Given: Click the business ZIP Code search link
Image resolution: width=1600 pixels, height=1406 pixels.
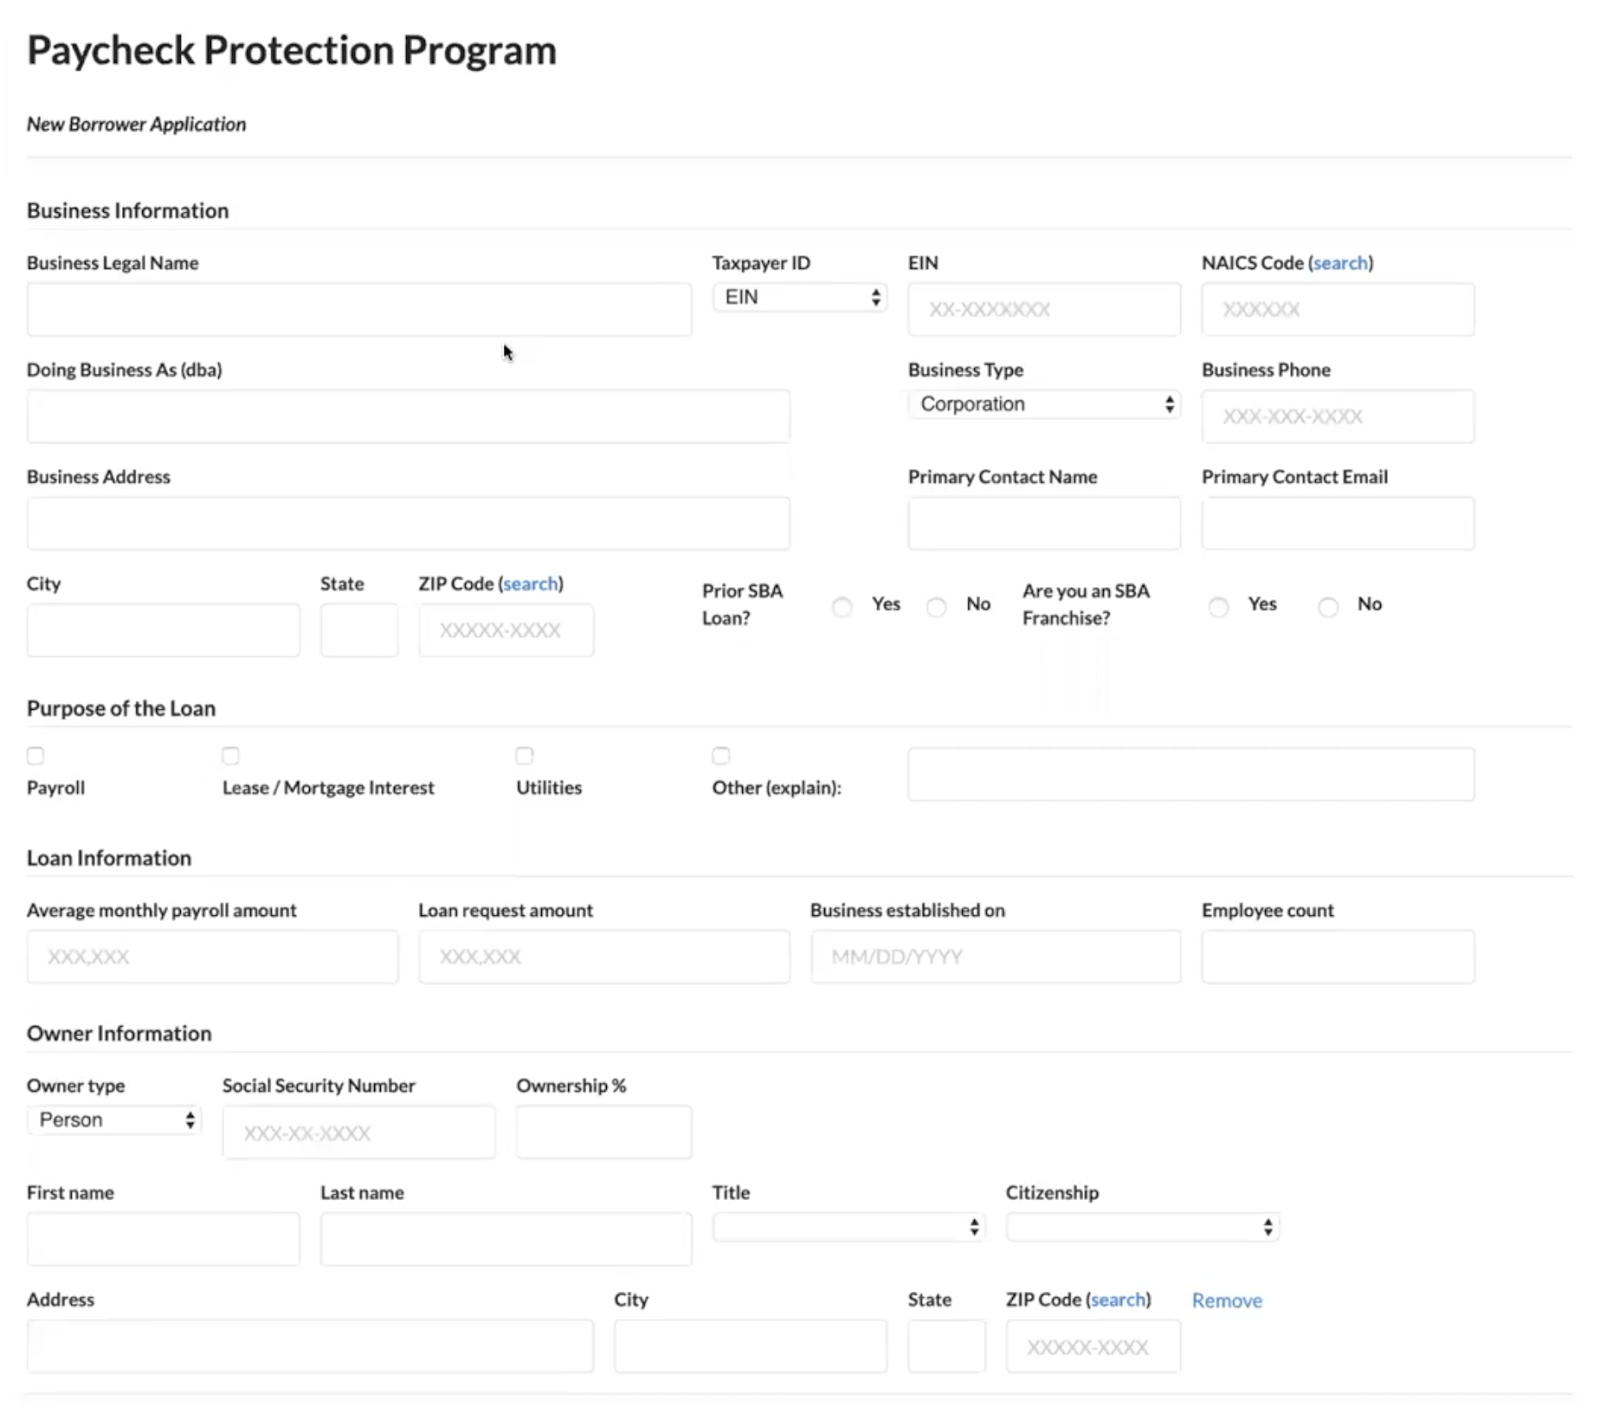Looking at the screenshot, I should [x=531, y=584].
